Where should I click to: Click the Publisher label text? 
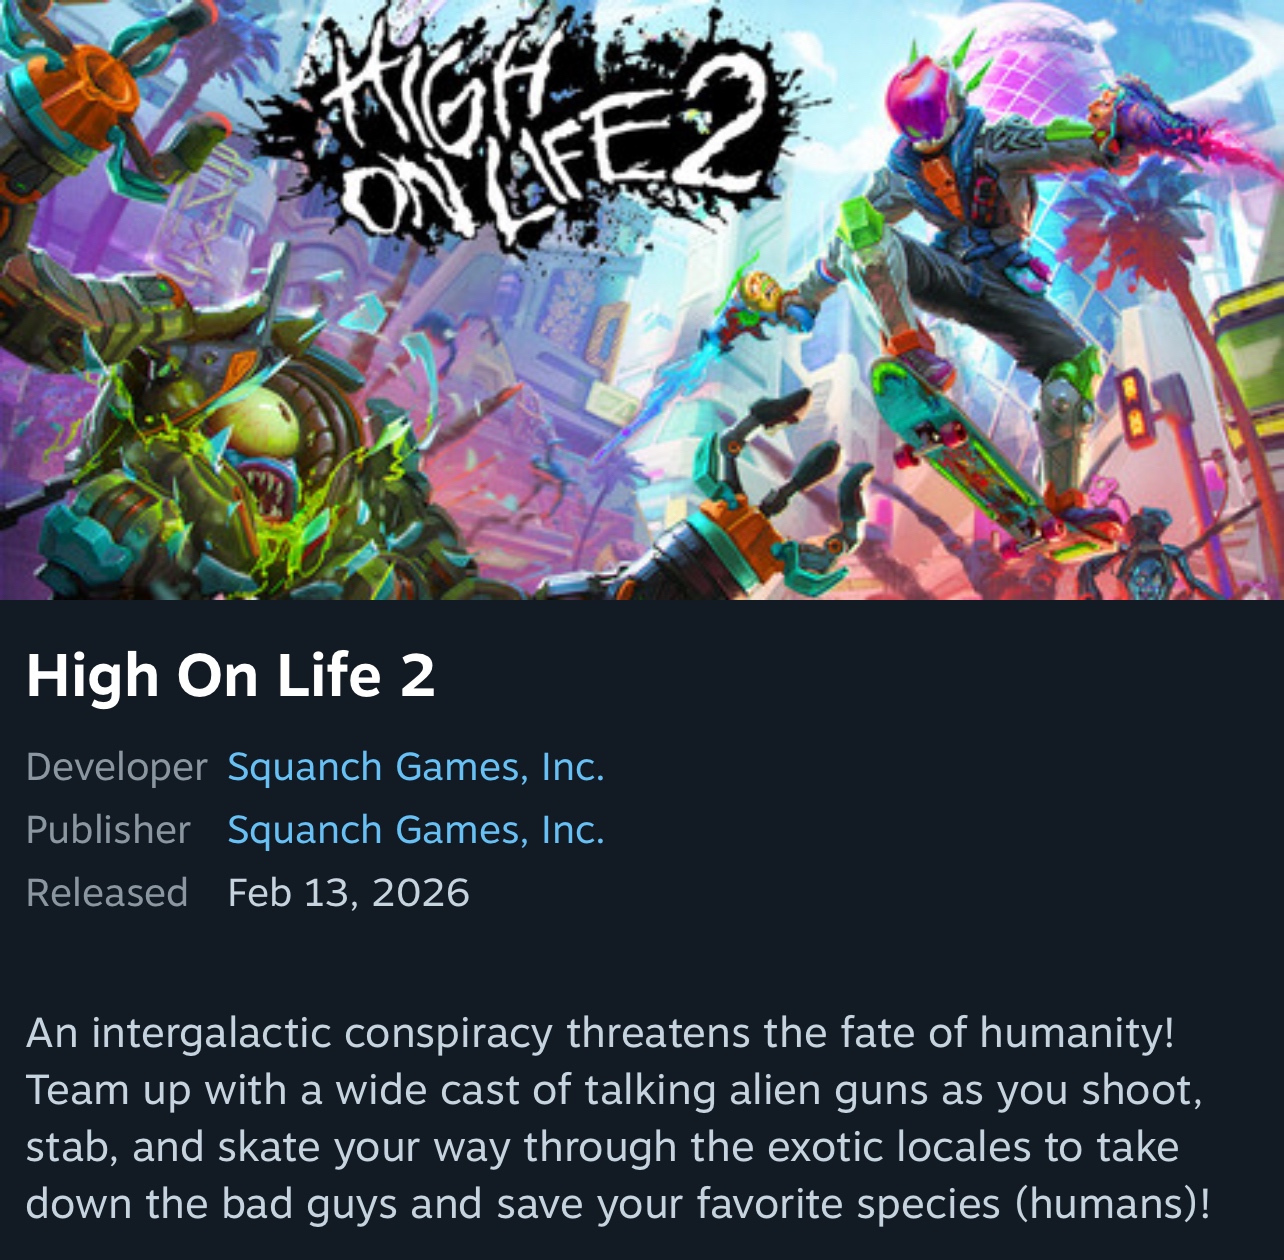pos(108,830)
